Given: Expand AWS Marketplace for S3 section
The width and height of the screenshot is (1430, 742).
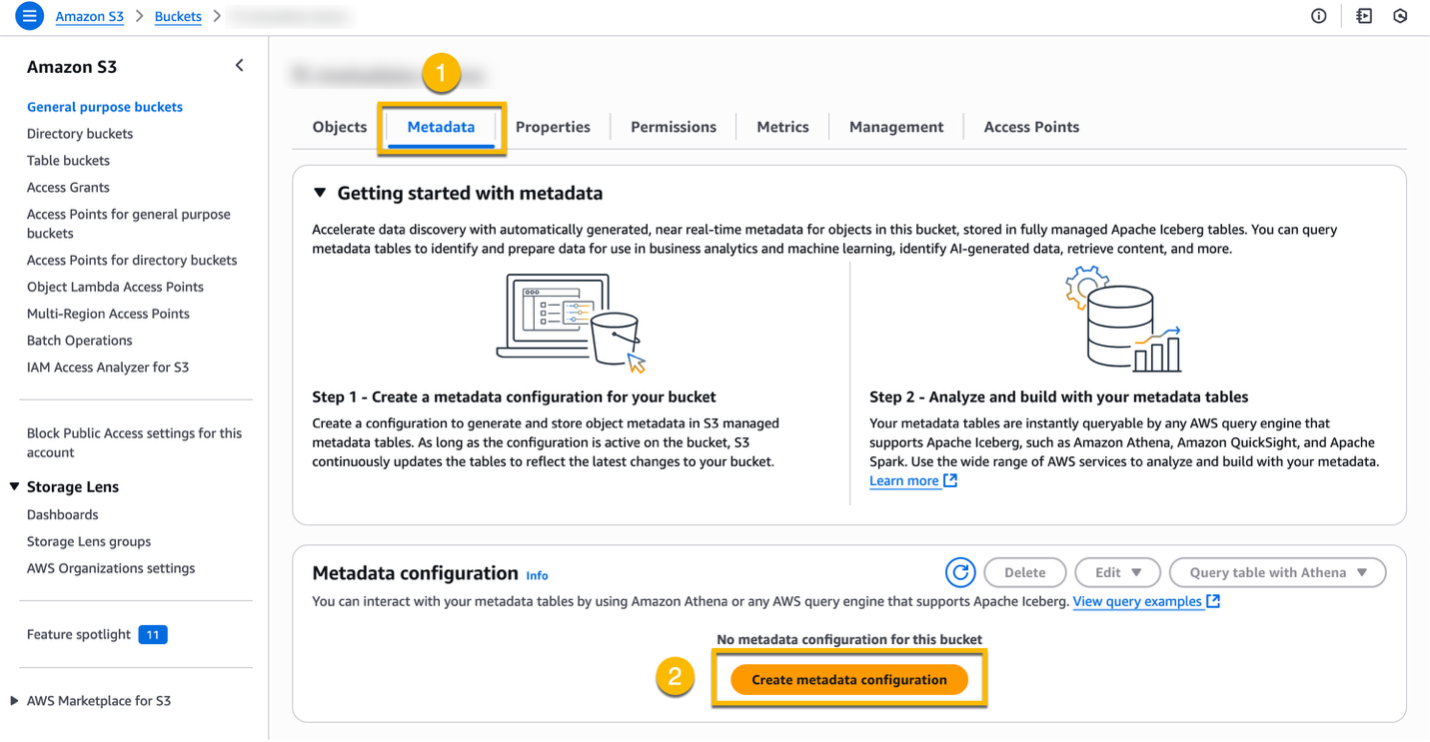Looking at the screenshot, I should point(14,701).
